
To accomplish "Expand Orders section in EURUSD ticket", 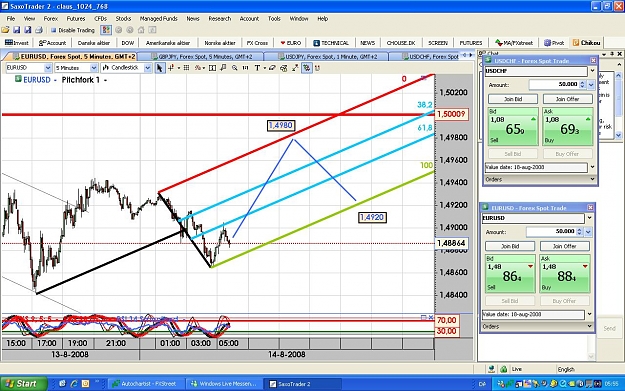I will pyautogui.click(x=537, y=326).
